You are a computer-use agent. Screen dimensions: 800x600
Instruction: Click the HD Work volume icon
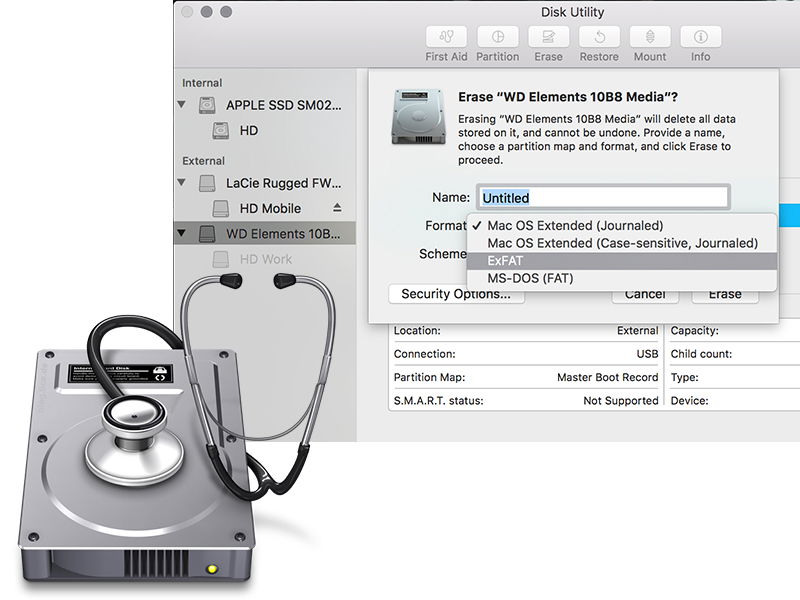click(x=220, y=259)
